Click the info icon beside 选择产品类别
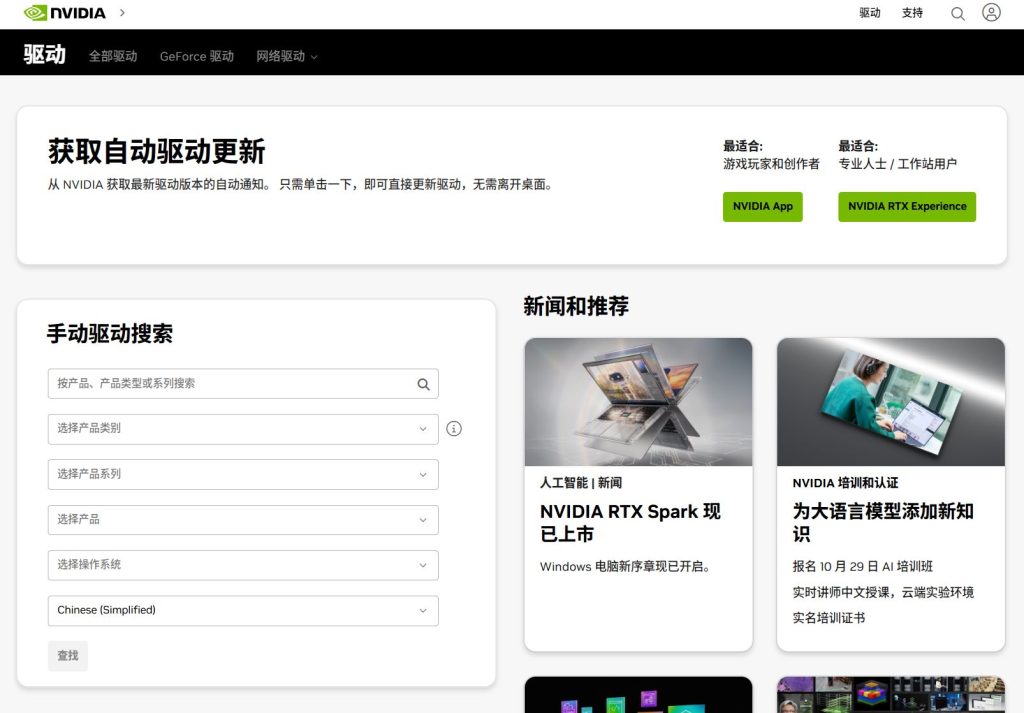The height and width of the screenshot is (713, 1024). 454,429
